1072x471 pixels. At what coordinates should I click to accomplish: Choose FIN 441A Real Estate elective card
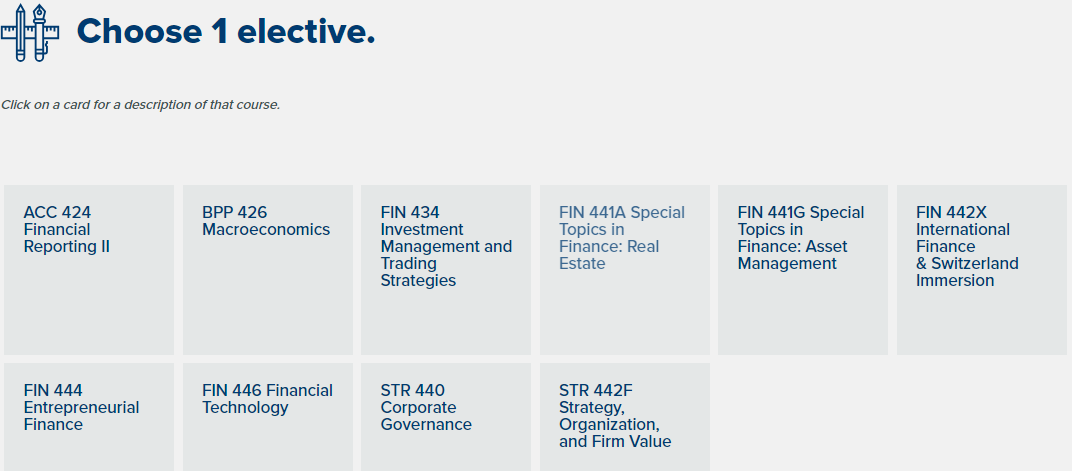pyautogui.click(x=625, y=270)
